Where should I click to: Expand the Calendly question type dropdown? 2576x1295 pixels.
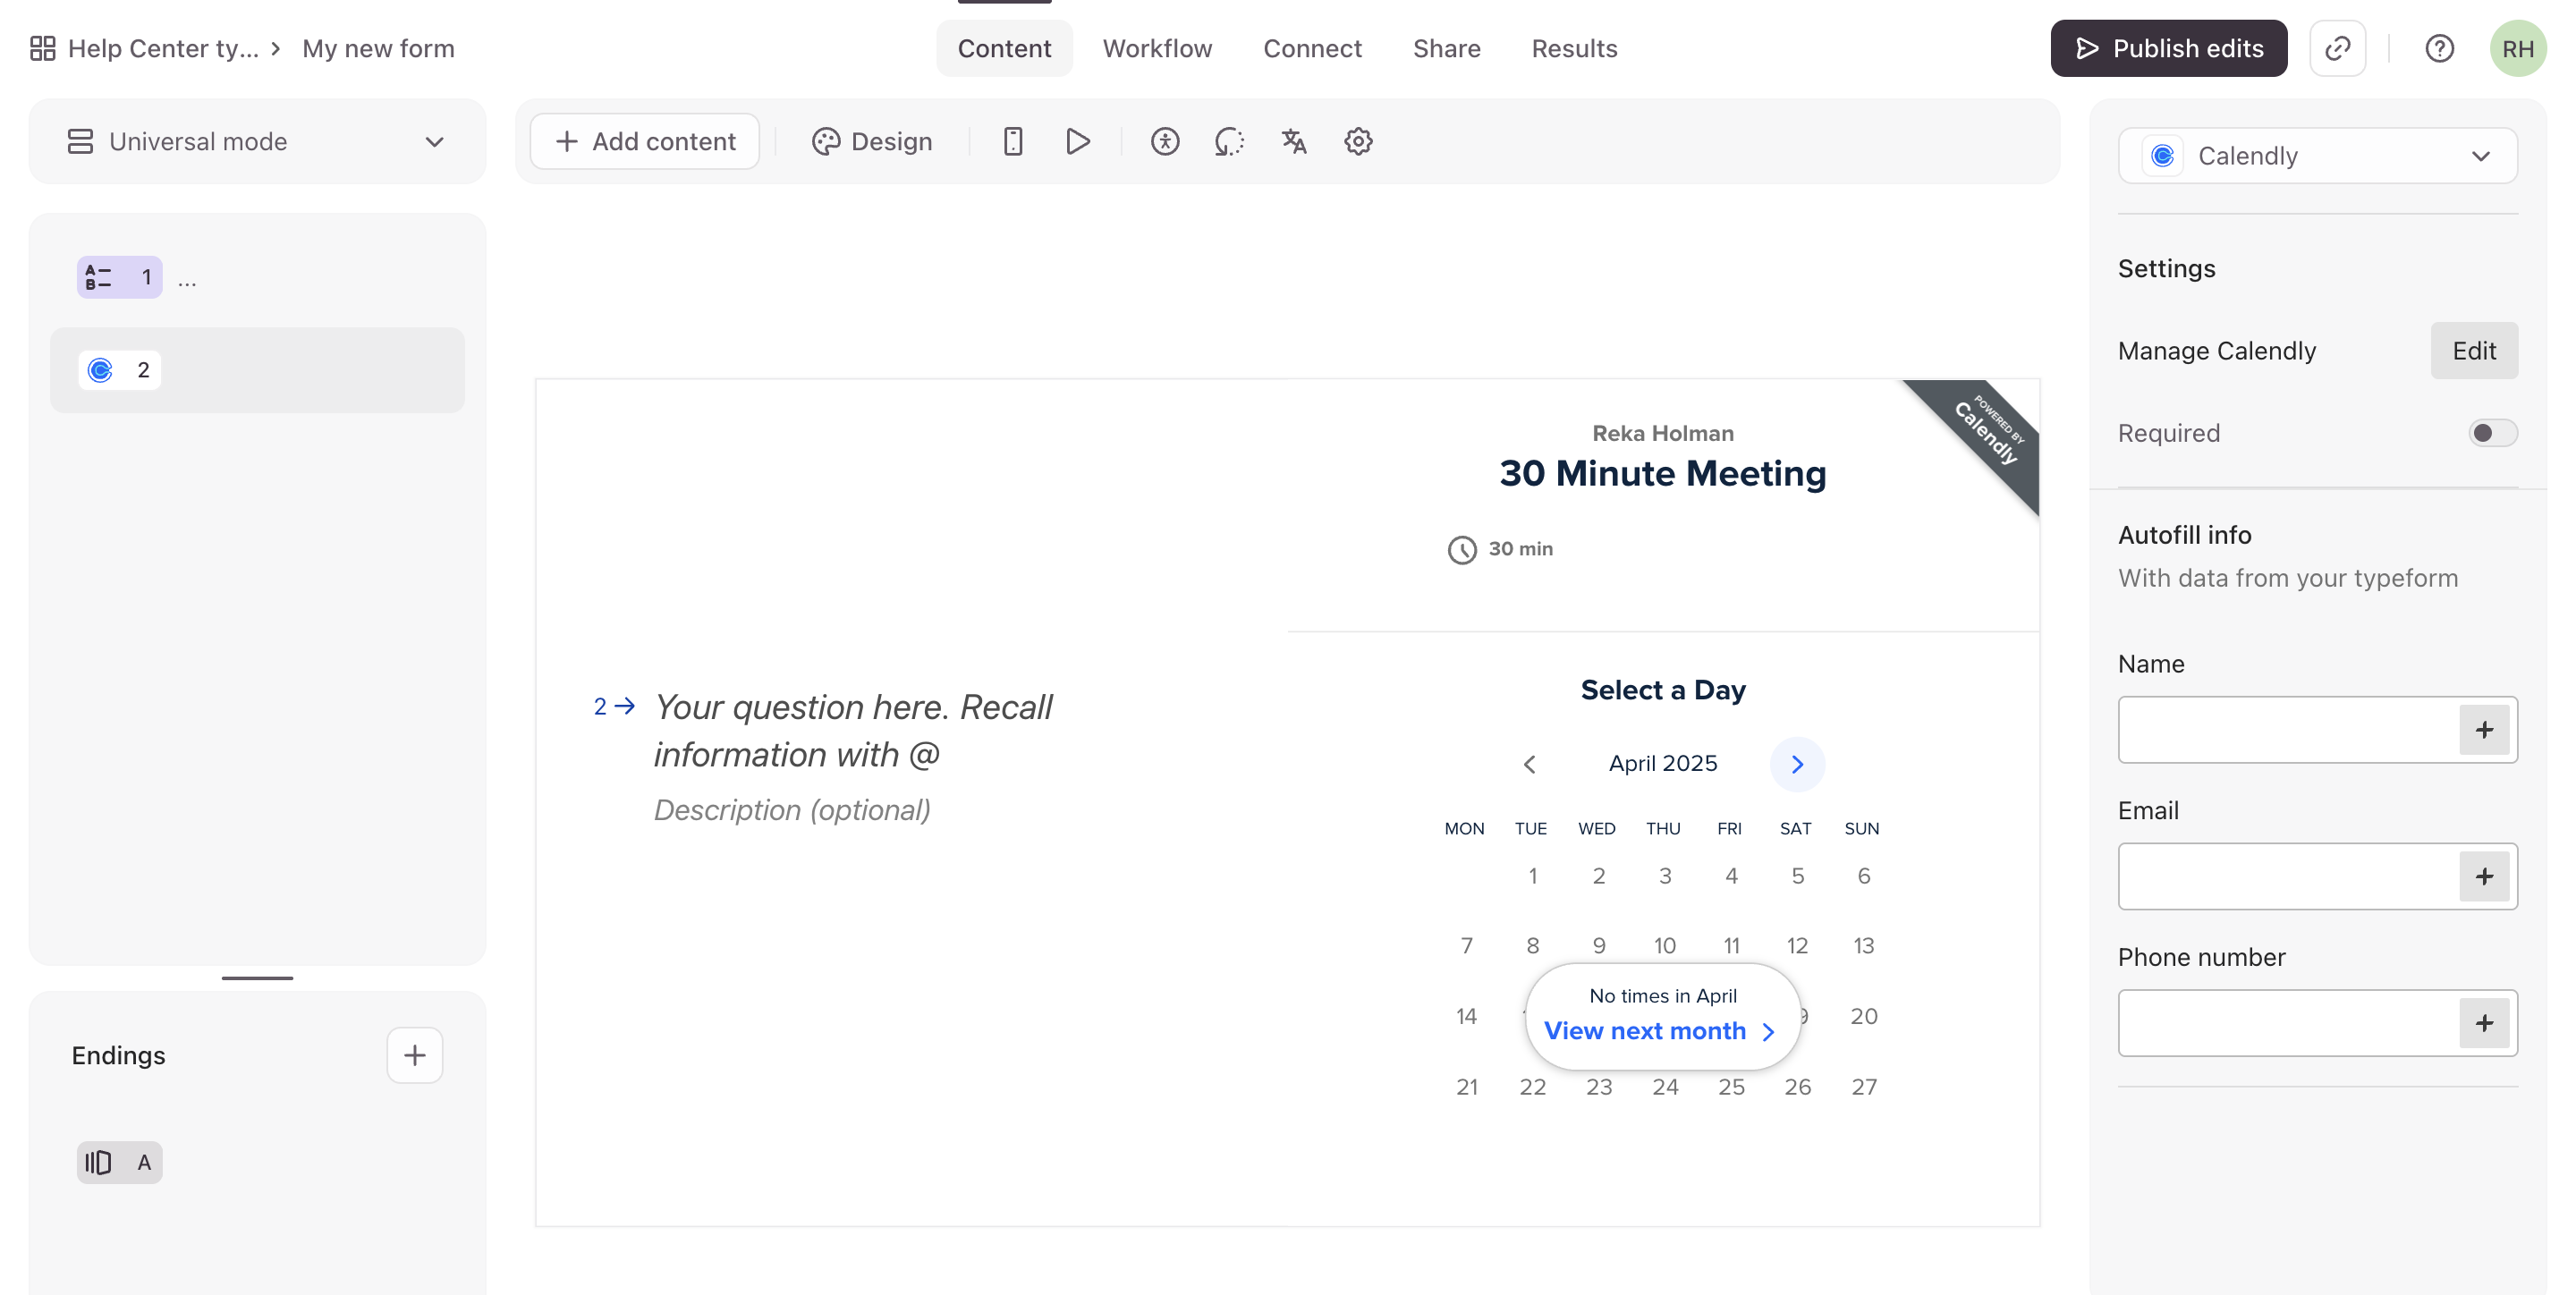[2317, 156]
